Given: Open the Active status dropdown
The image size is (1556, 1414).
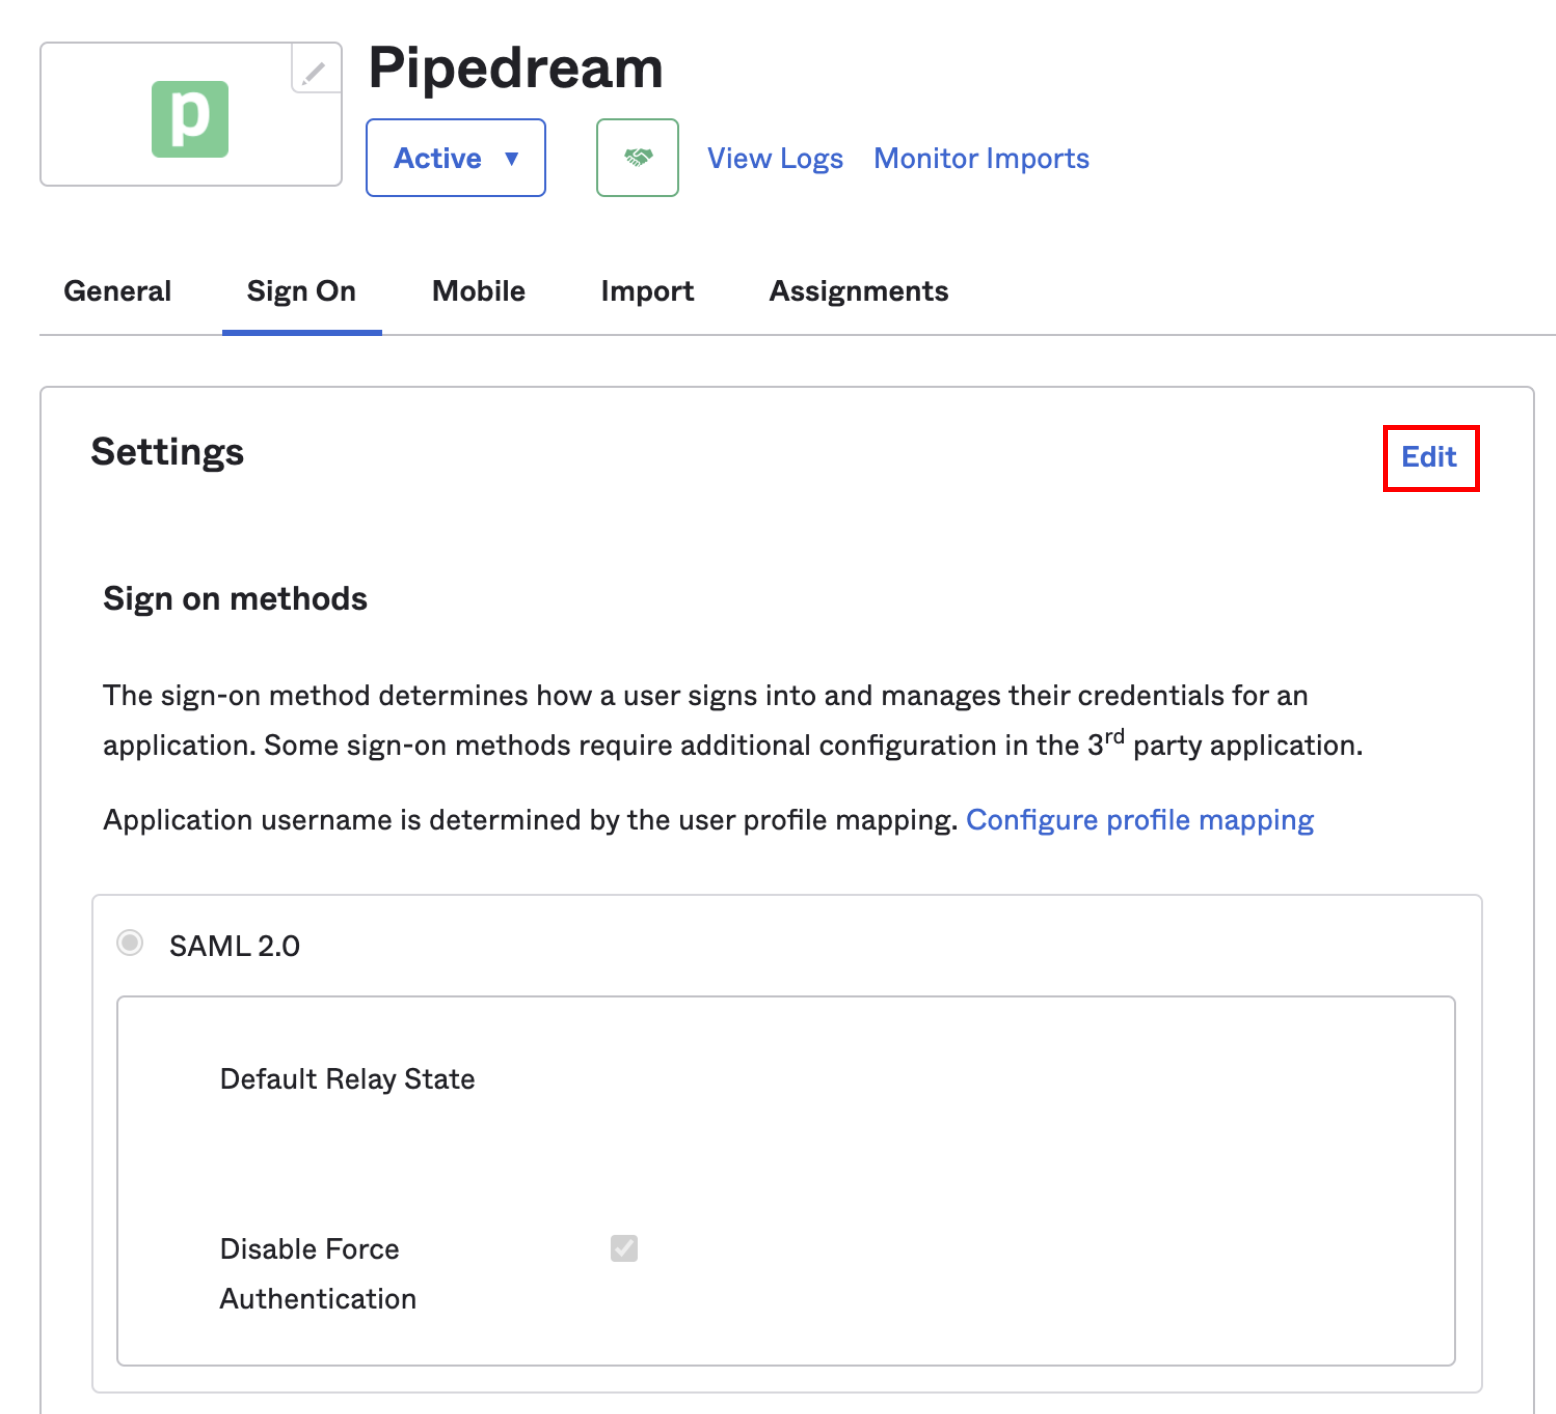Looking at the screenshot, I should coord(455,158).
